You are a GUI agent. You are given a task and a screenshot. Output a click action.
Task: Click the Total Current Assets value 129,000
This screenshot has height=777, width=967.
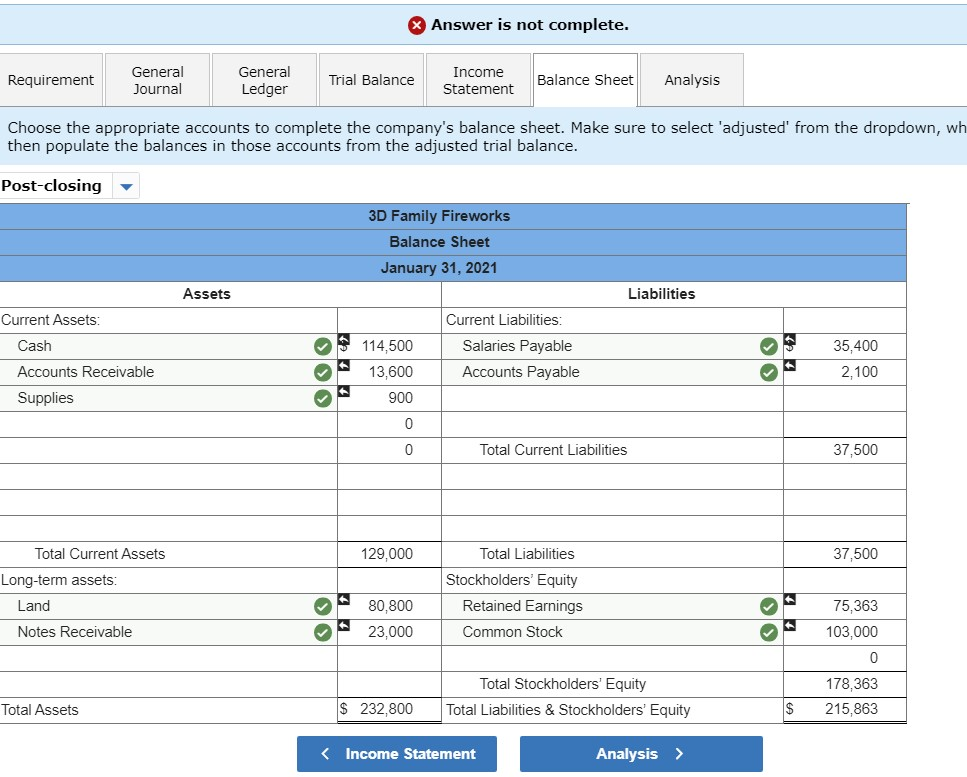coord(390,554)
